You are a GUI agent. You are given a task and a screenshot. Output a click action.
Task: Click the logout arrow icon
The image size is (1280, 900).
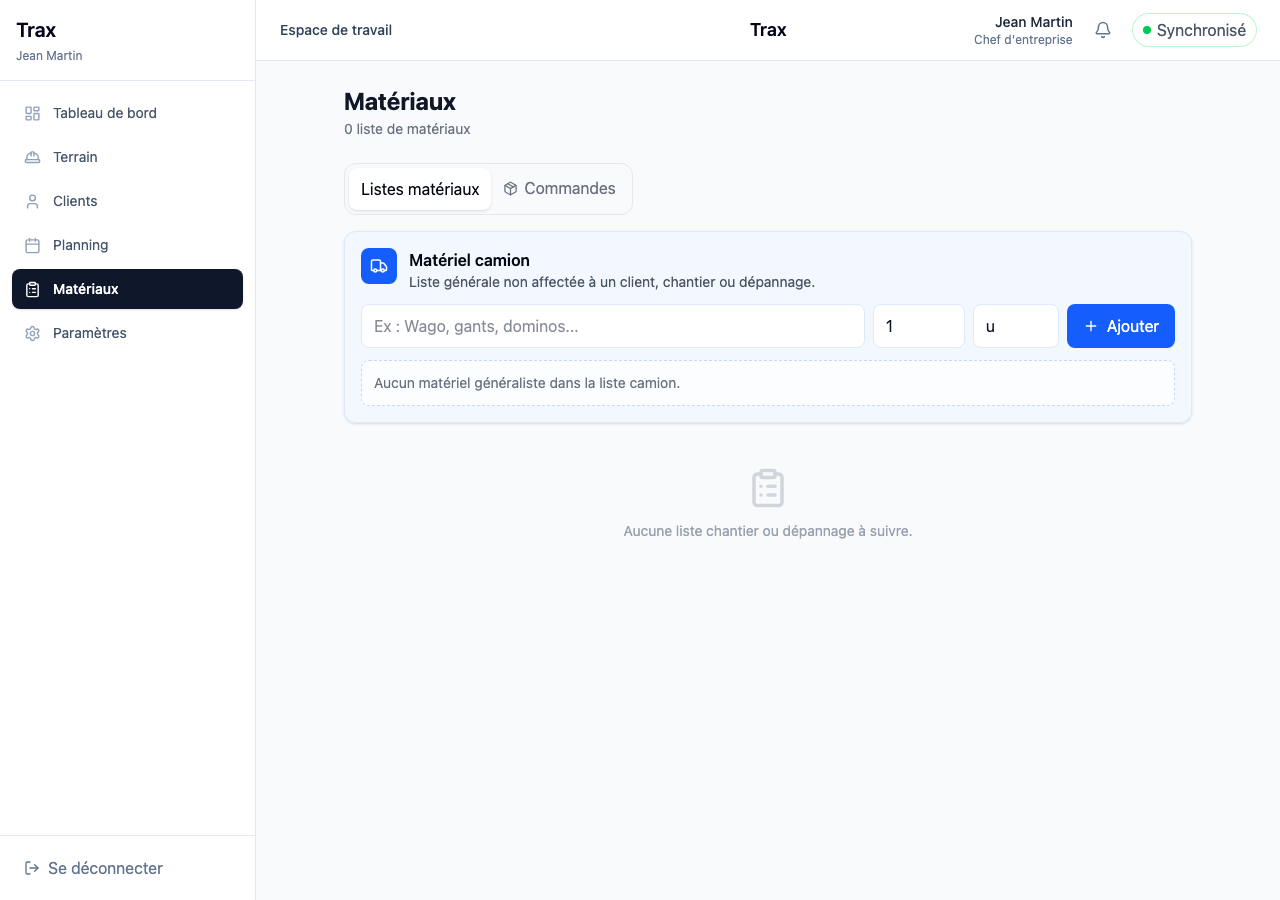[x=32, y=868]
